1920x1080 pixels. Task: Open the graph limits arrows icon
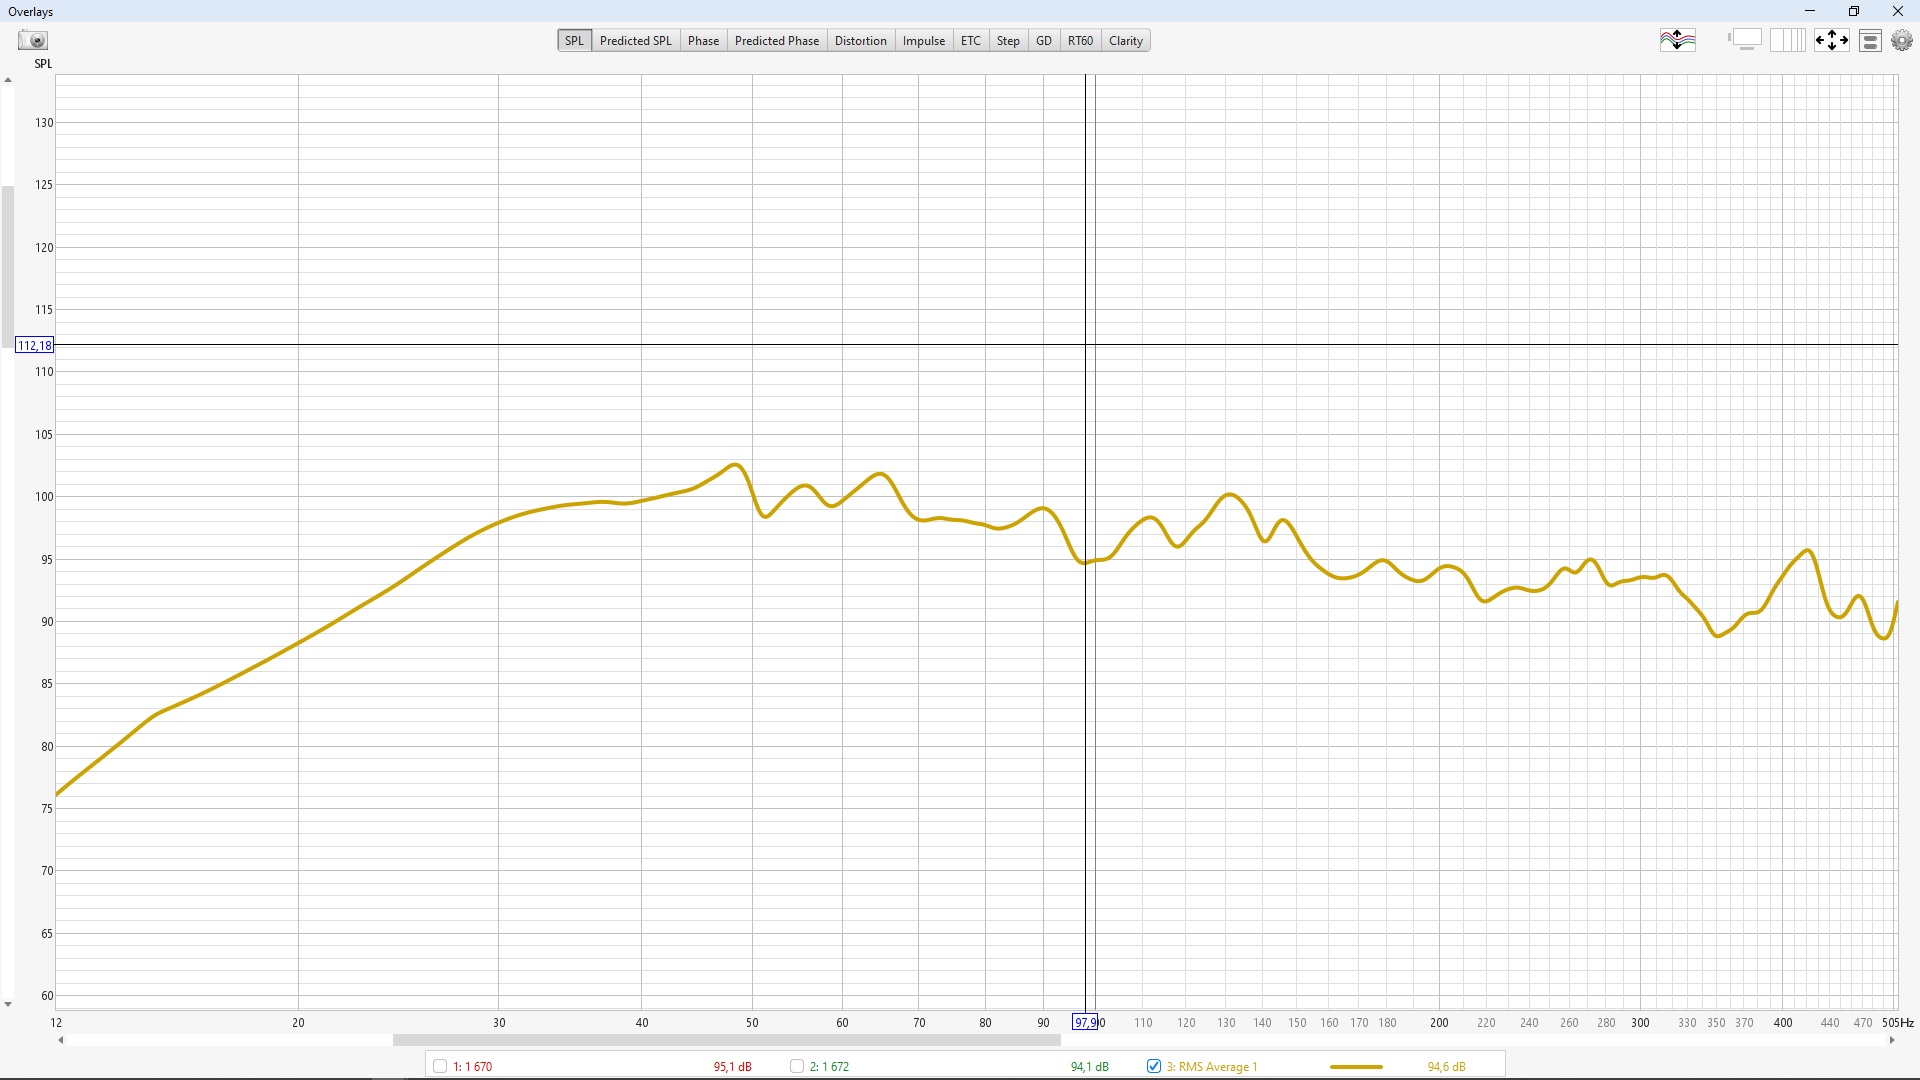click(1832, 40)
